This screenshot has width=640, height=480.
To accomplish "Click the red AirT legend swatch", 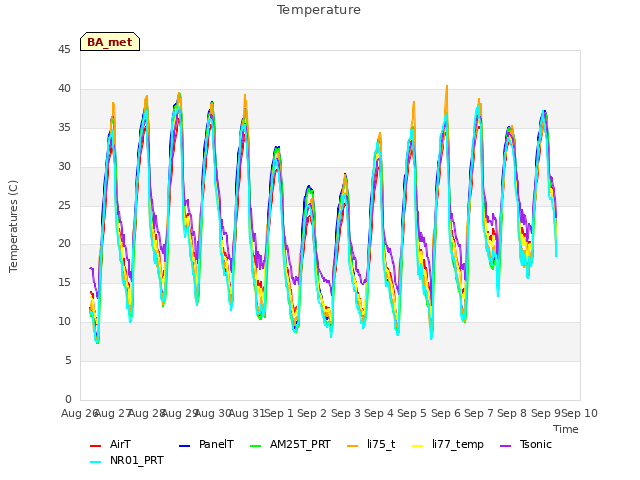I will click(x=95, y=446).
